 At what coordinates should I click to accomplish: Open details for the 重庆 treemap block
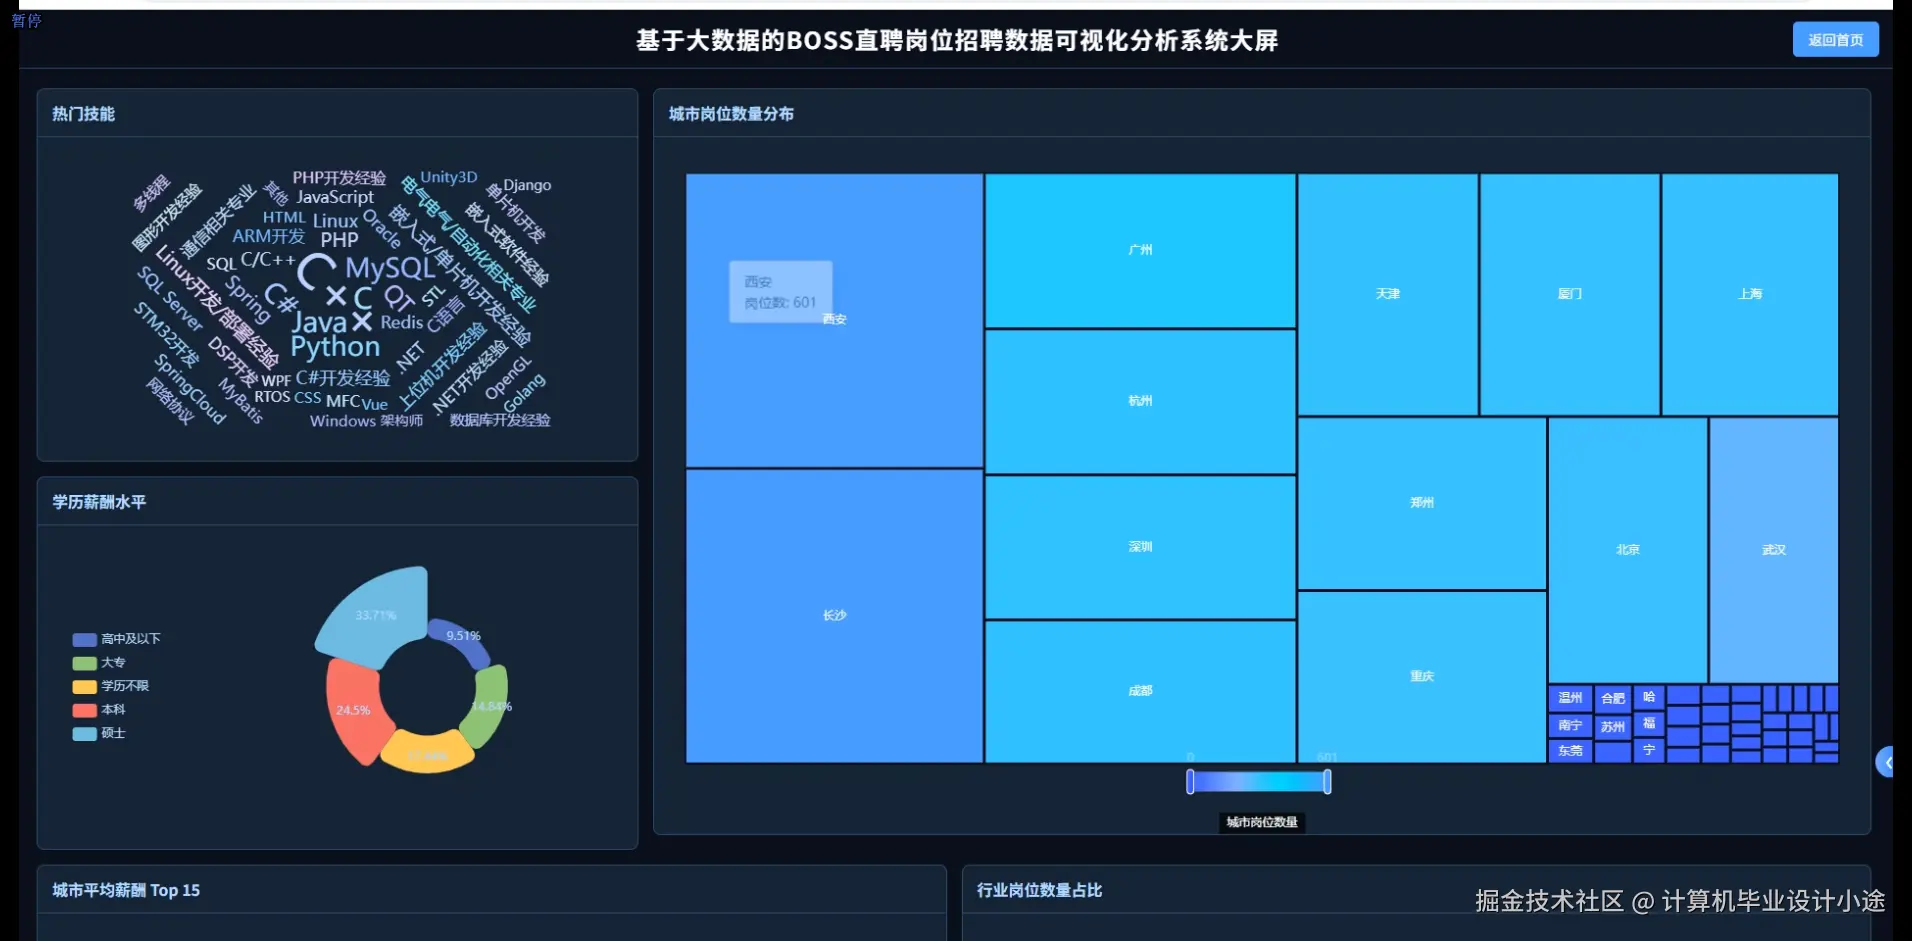click(x=1422, y=676)
